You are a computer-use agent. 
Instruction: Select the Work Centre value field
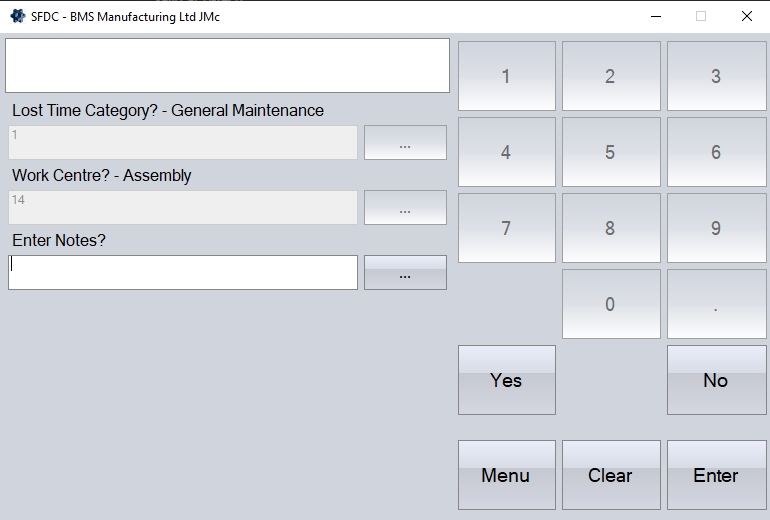click(x=183, y=208)
